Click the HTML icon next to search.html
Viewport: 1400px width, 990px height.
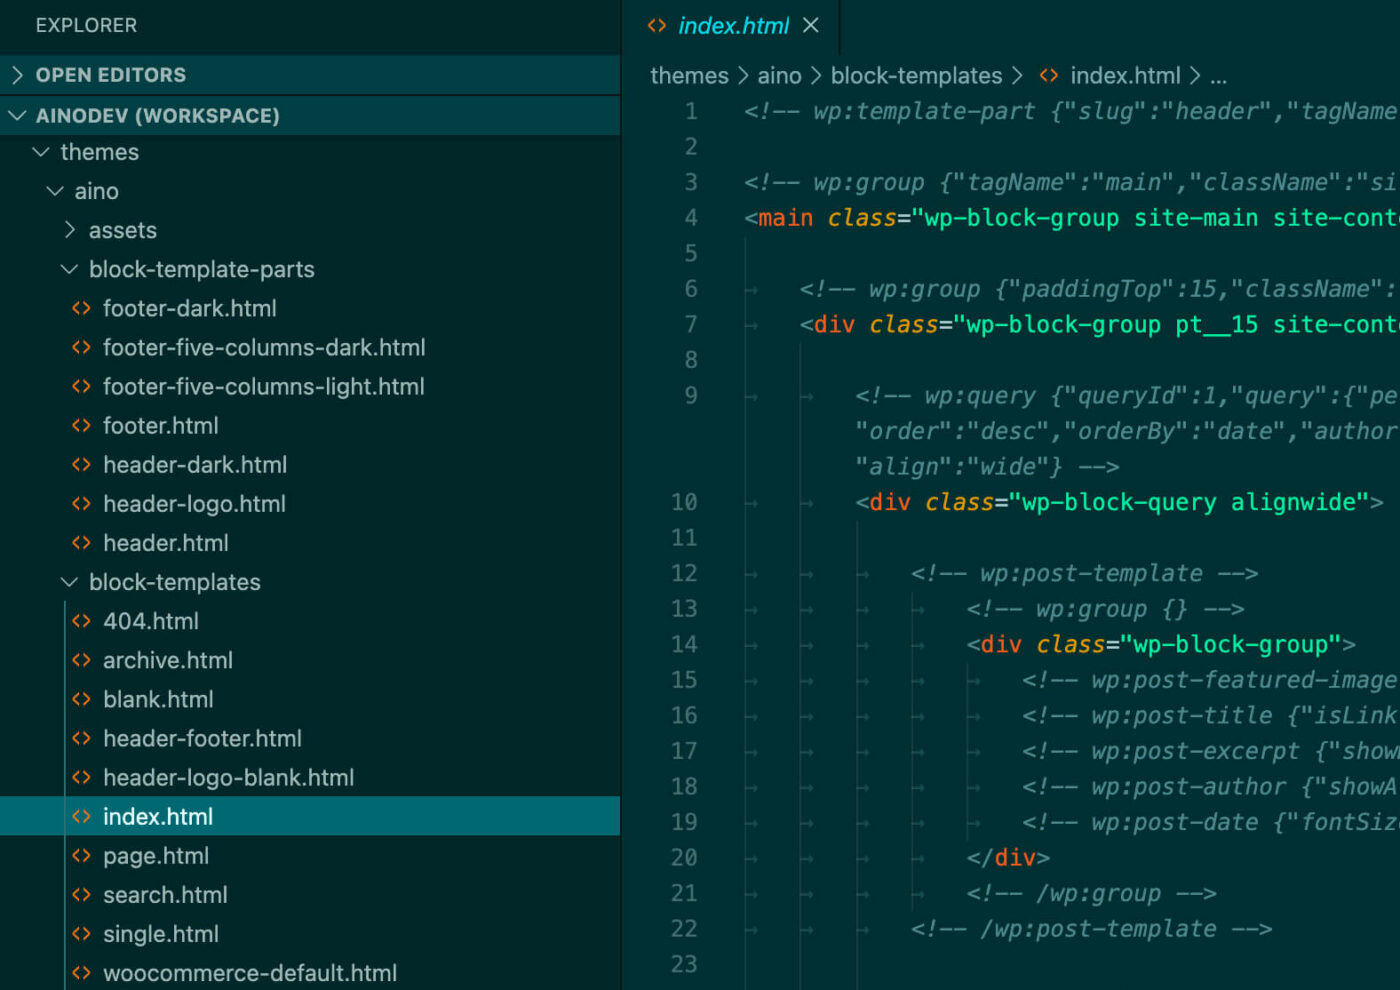[82, 895]
